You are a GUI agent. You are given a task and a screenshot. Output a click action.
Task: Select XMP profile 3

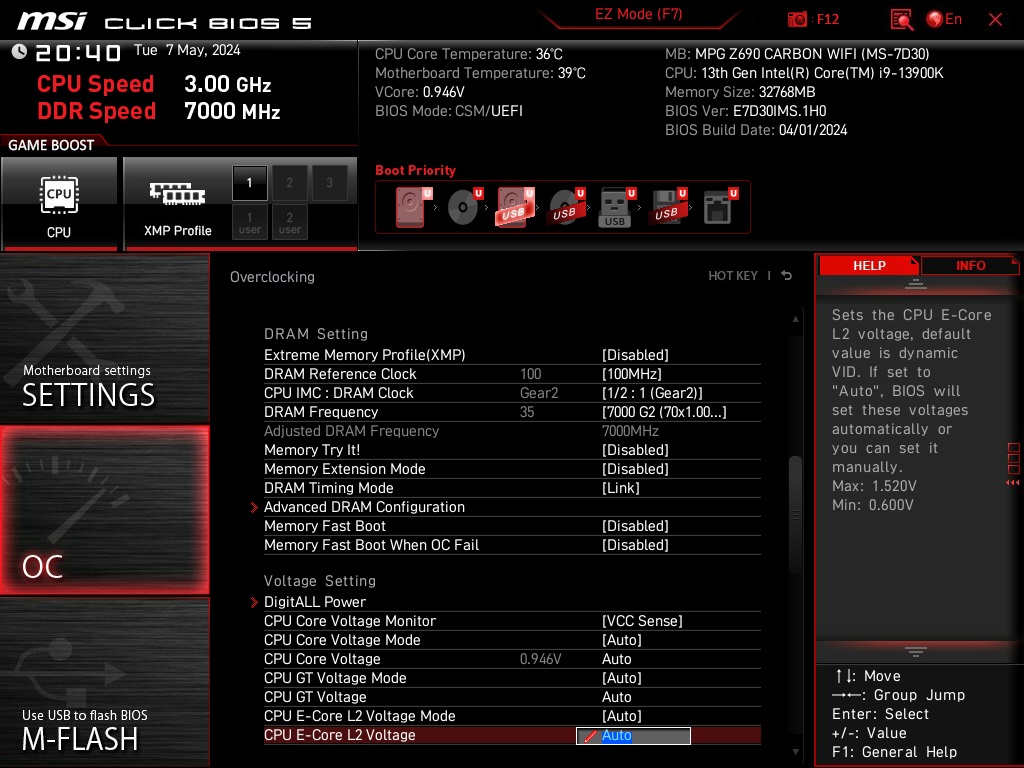click(329, 183)
